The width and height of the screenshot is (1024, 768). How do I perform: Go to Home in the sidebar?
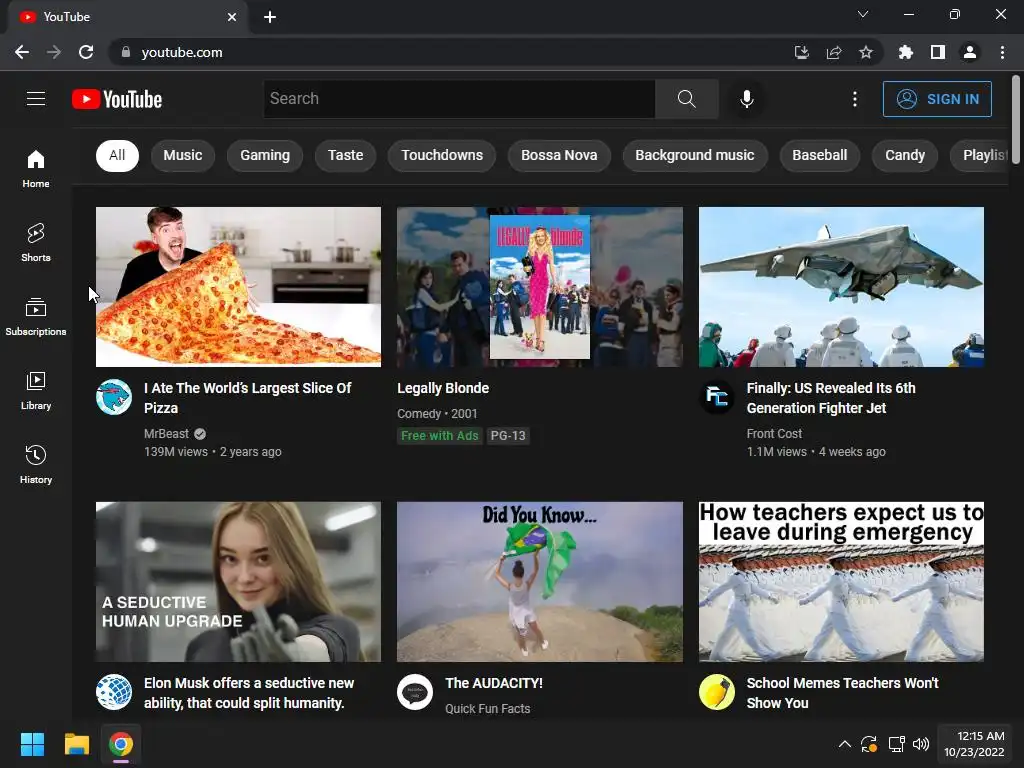(36, 168)
